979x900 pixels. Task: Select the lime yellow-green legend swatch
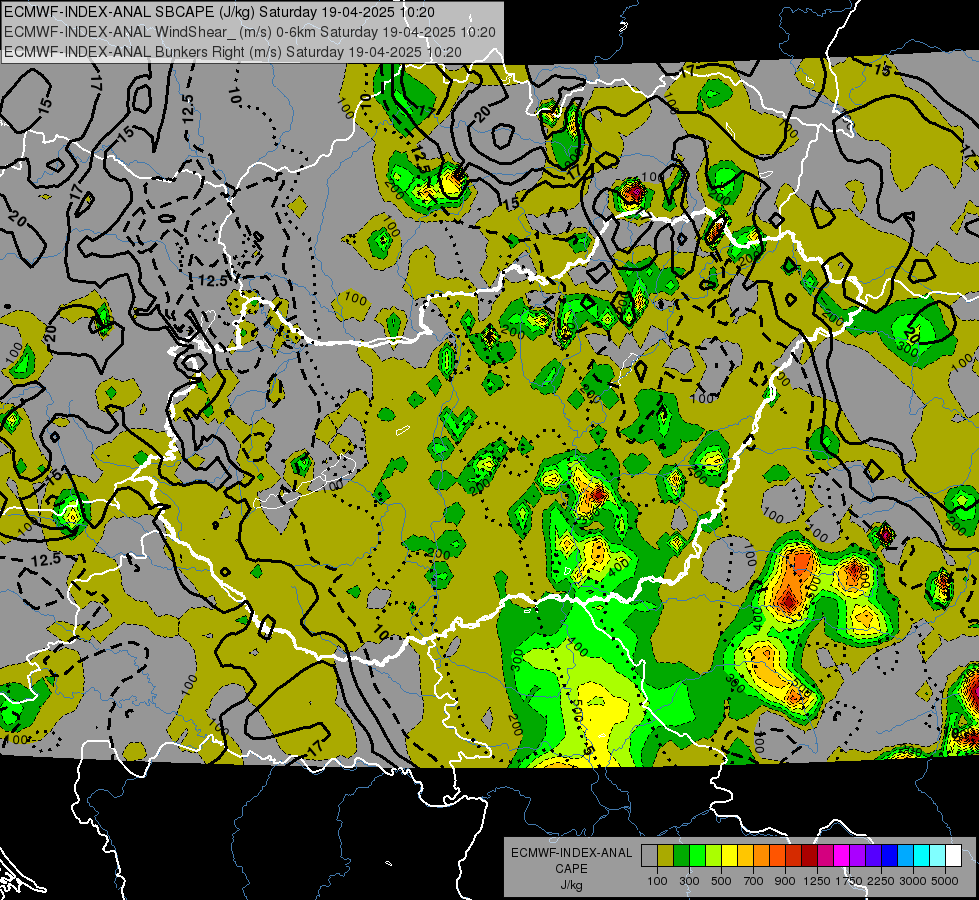pos(713,856)
